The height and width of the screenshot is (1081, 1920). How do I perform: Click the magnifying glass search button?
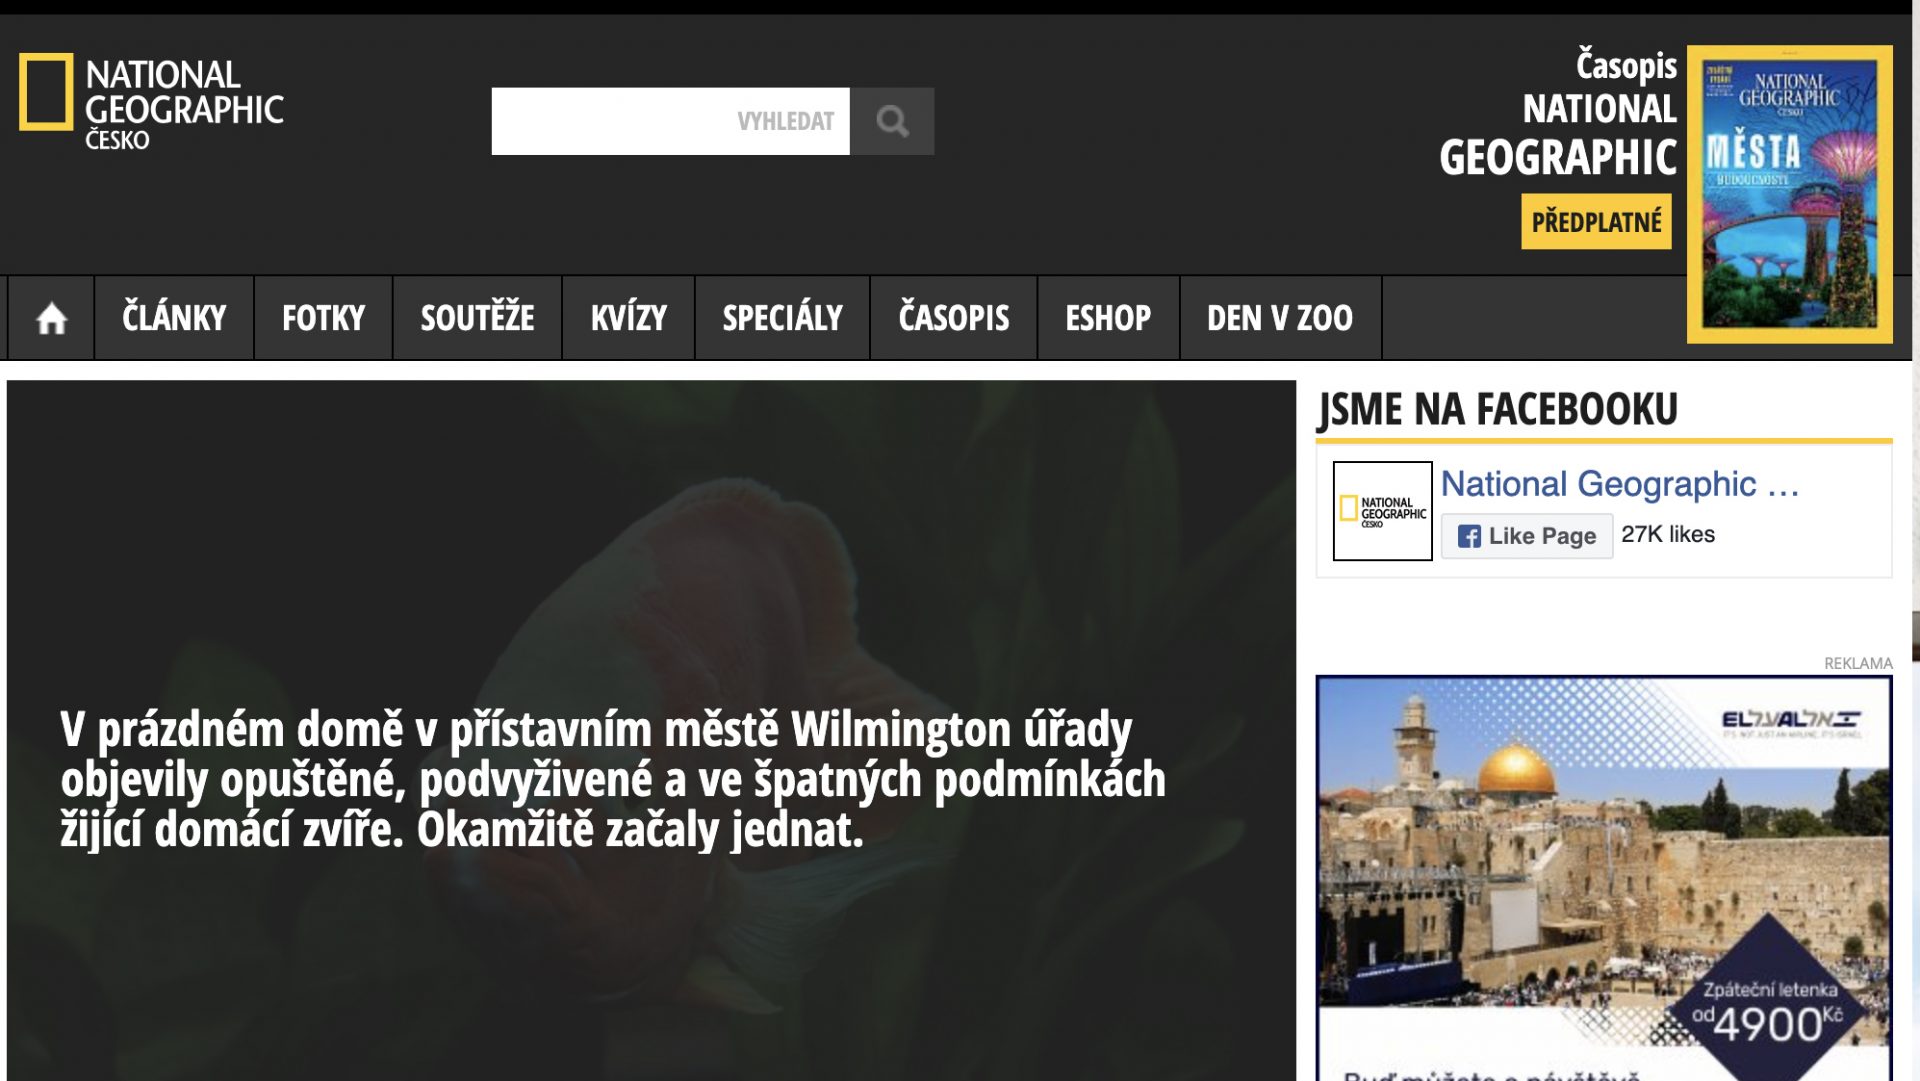(x=892, y=121)
